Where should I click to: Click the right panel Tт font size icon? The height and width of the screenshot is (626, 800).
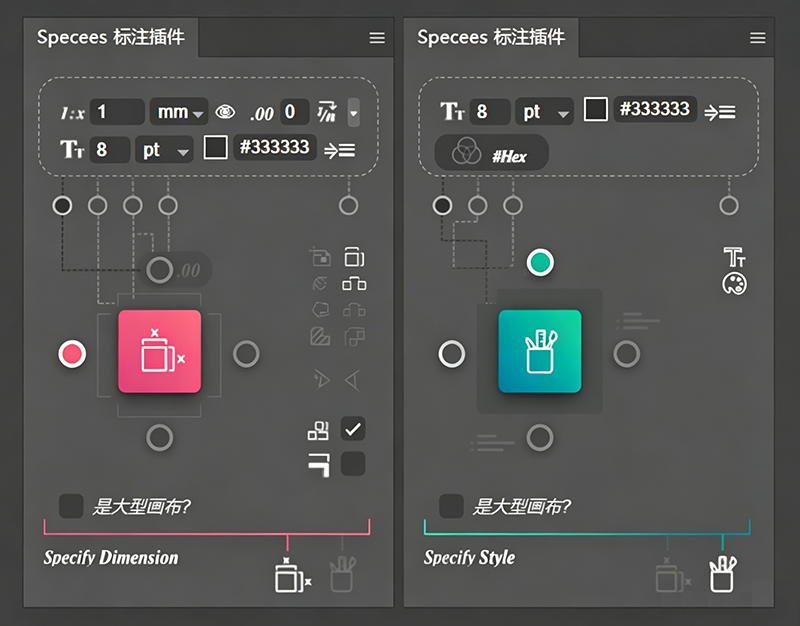coord(453,111)
